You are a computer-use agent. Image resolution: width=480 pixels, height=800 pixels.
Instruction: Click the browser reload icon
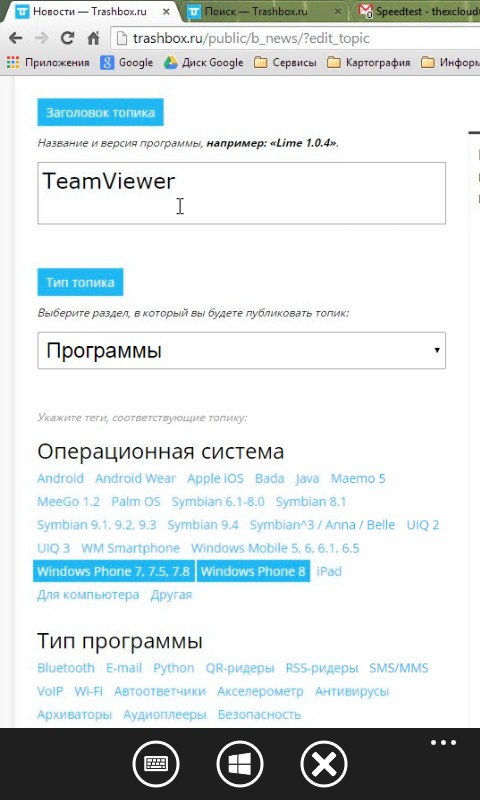click(x=67, y=38)
